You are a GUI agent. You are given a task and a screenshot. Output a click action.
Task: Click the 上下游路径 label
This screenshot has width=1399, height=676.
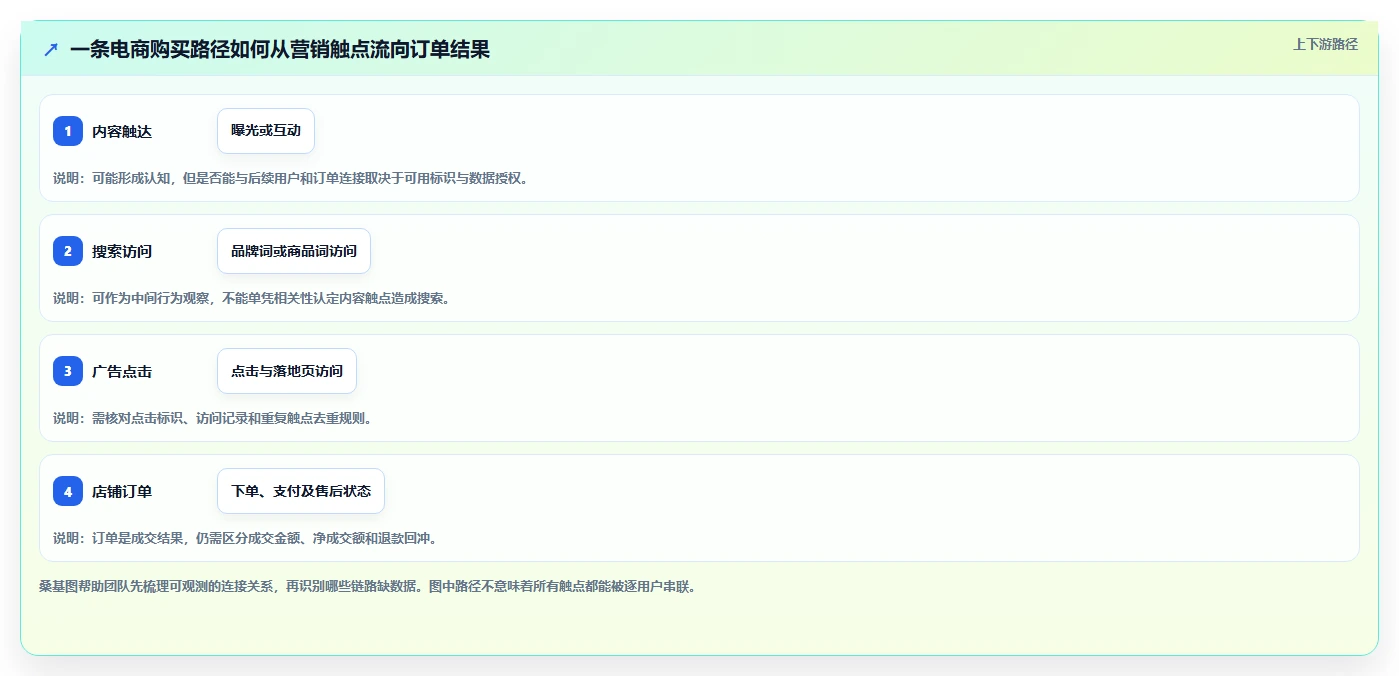click(1325, 44)
